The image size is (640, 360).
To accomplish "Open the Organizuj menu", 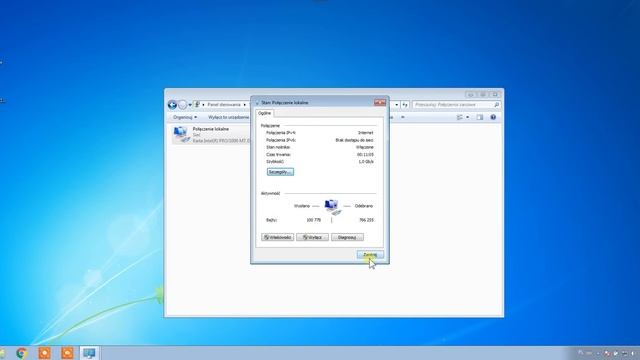I will tap(185, 117).
